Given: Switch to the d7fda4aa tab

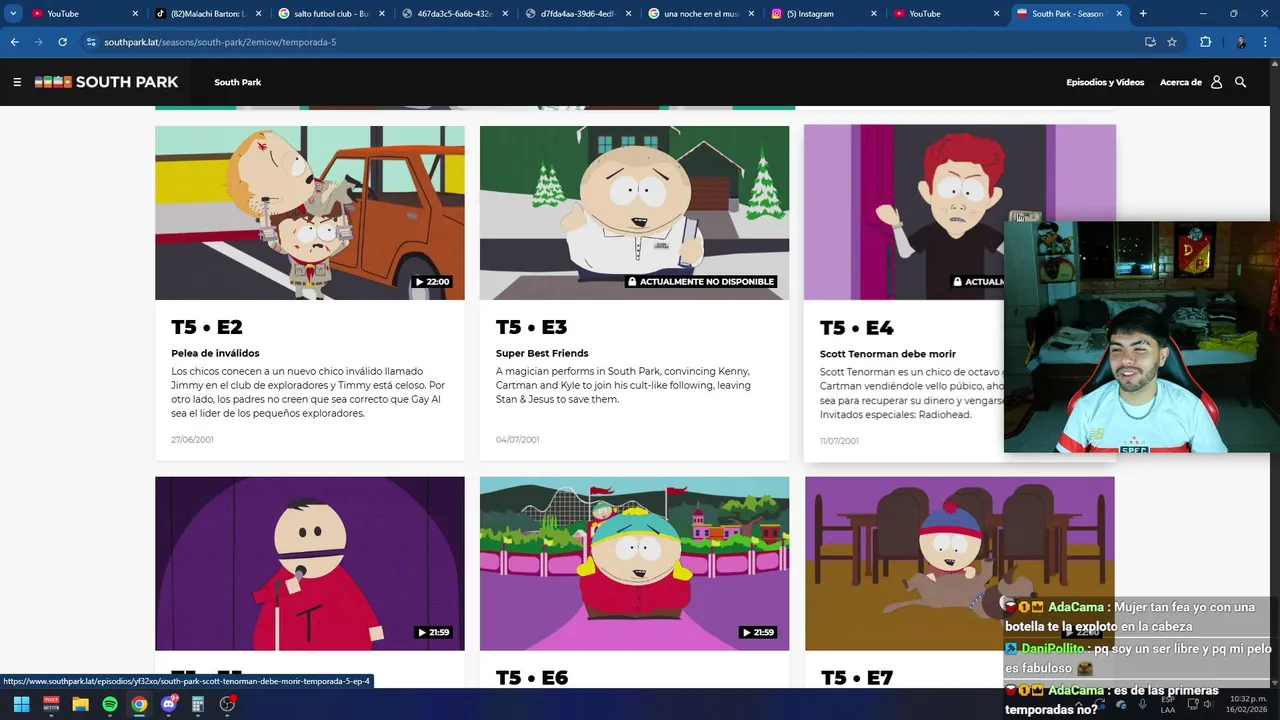Looking at the screenshot, I should [x=577, y=14].
